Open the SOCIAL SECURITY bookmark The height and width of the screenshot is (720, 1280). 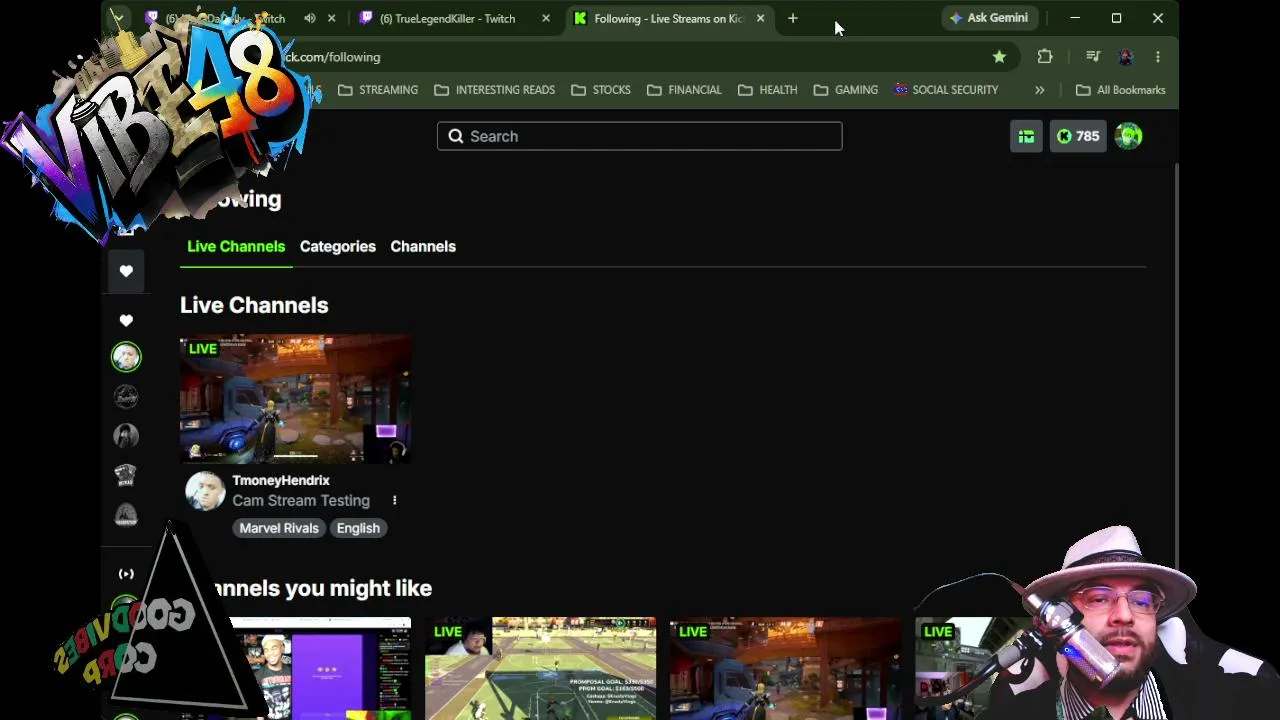[946, 90]
